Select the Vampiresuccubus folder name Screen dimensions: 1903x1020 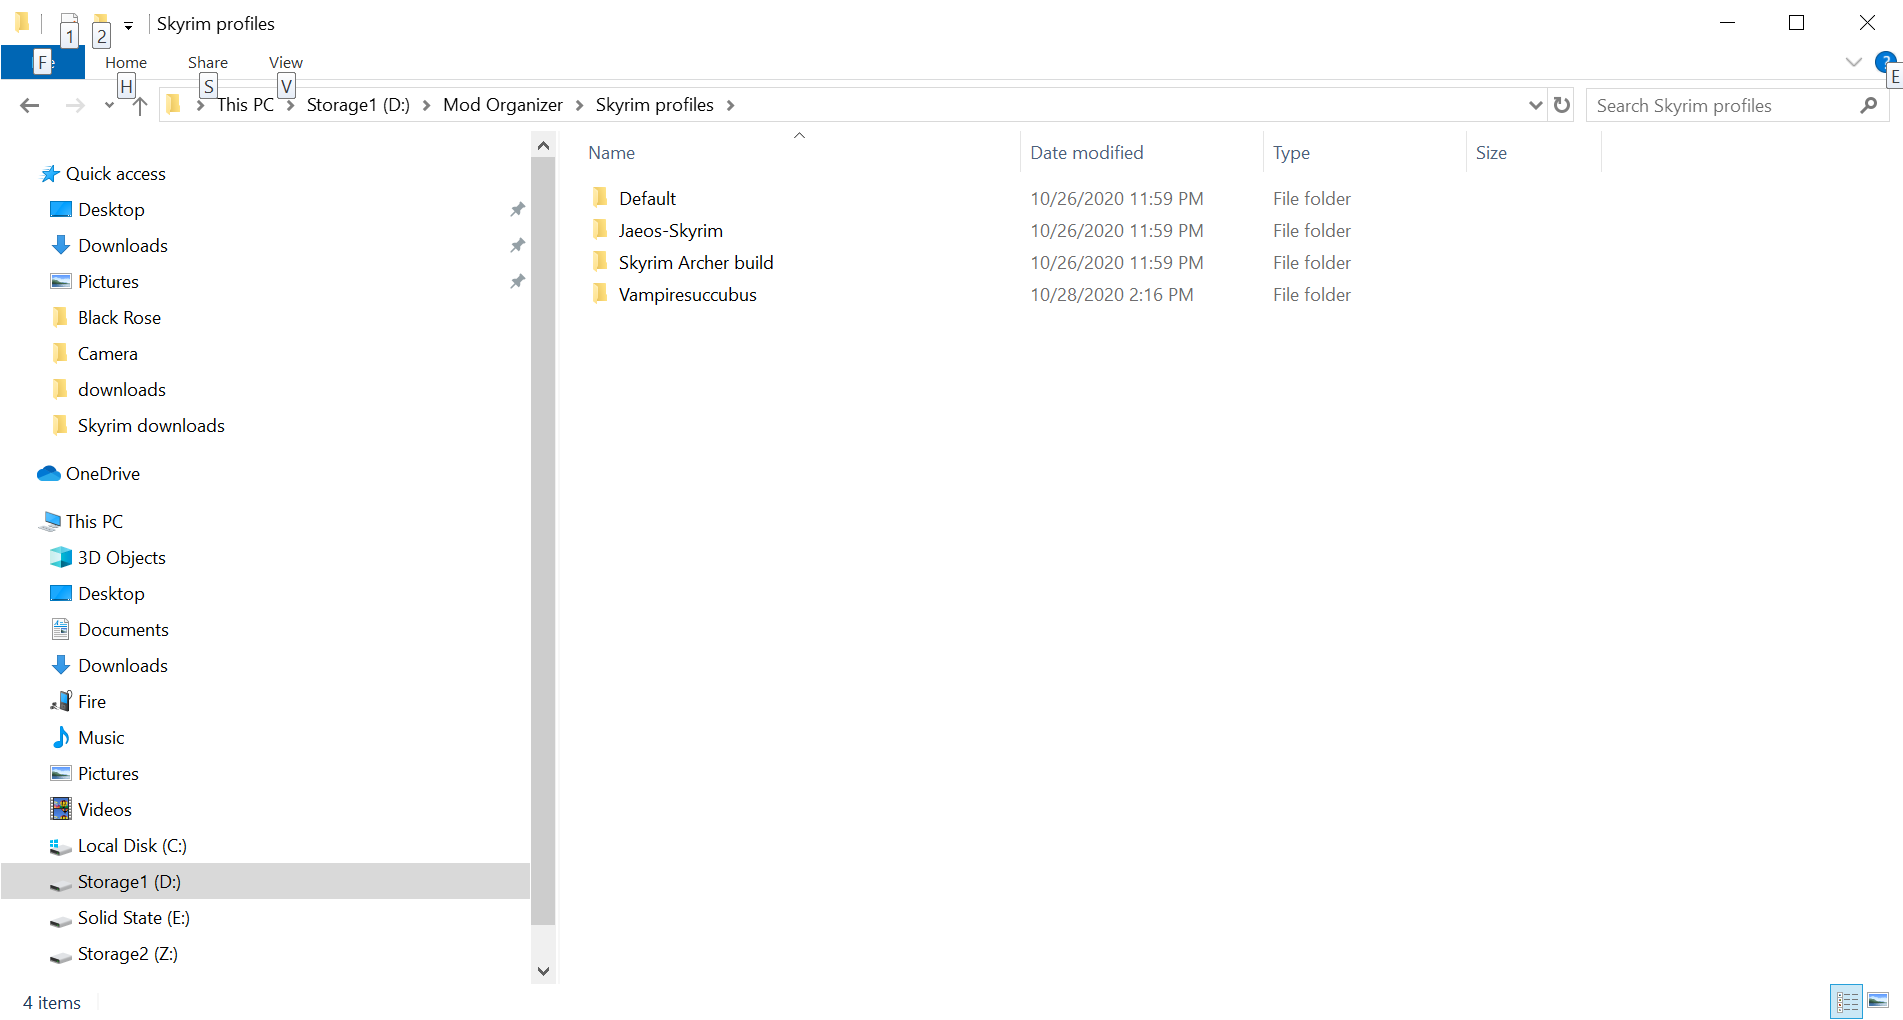[x=687, y=294]
